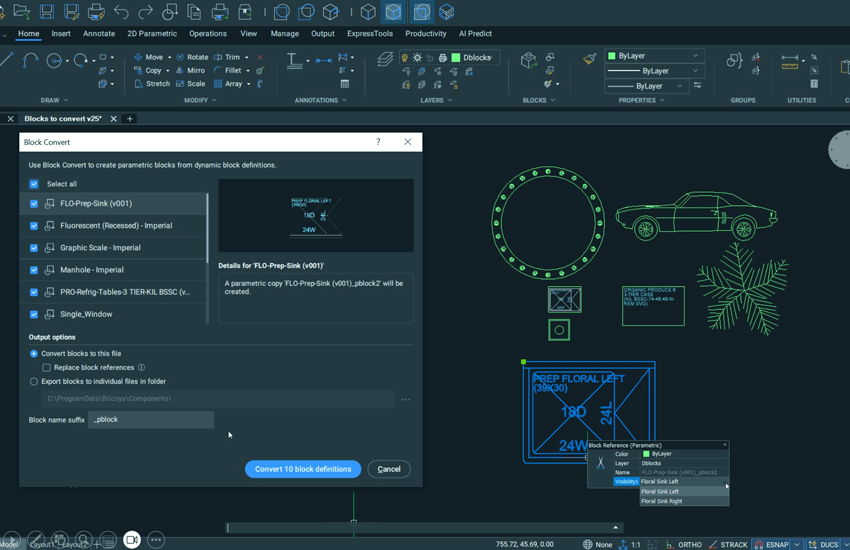Click the linear Dimension tool icon
Screen dimensions: 850x550
tap(324, 61)
